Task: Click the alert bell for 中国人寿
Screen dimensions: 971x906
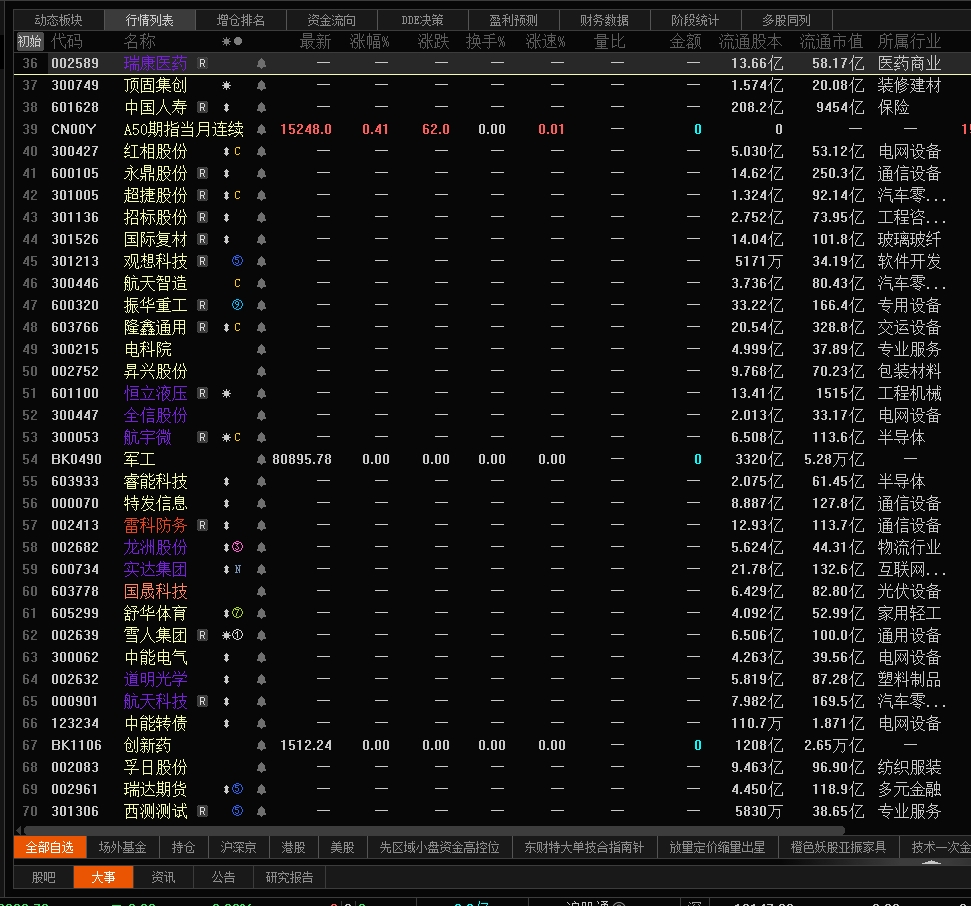Action: click(x=261, y=107)
